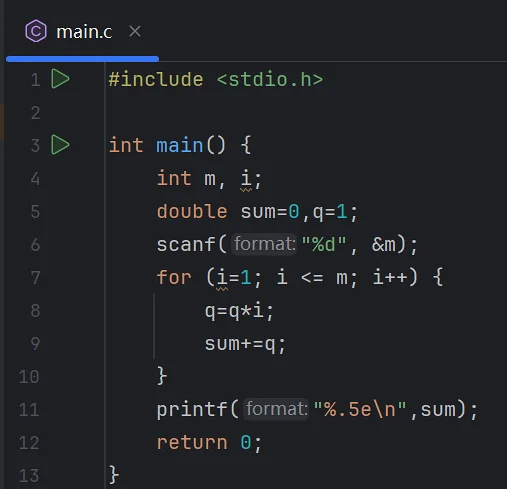Run from the gutter arrow on line 1
Screen dimensions: 507x489
pyautogui.click(x=60, y=79)
